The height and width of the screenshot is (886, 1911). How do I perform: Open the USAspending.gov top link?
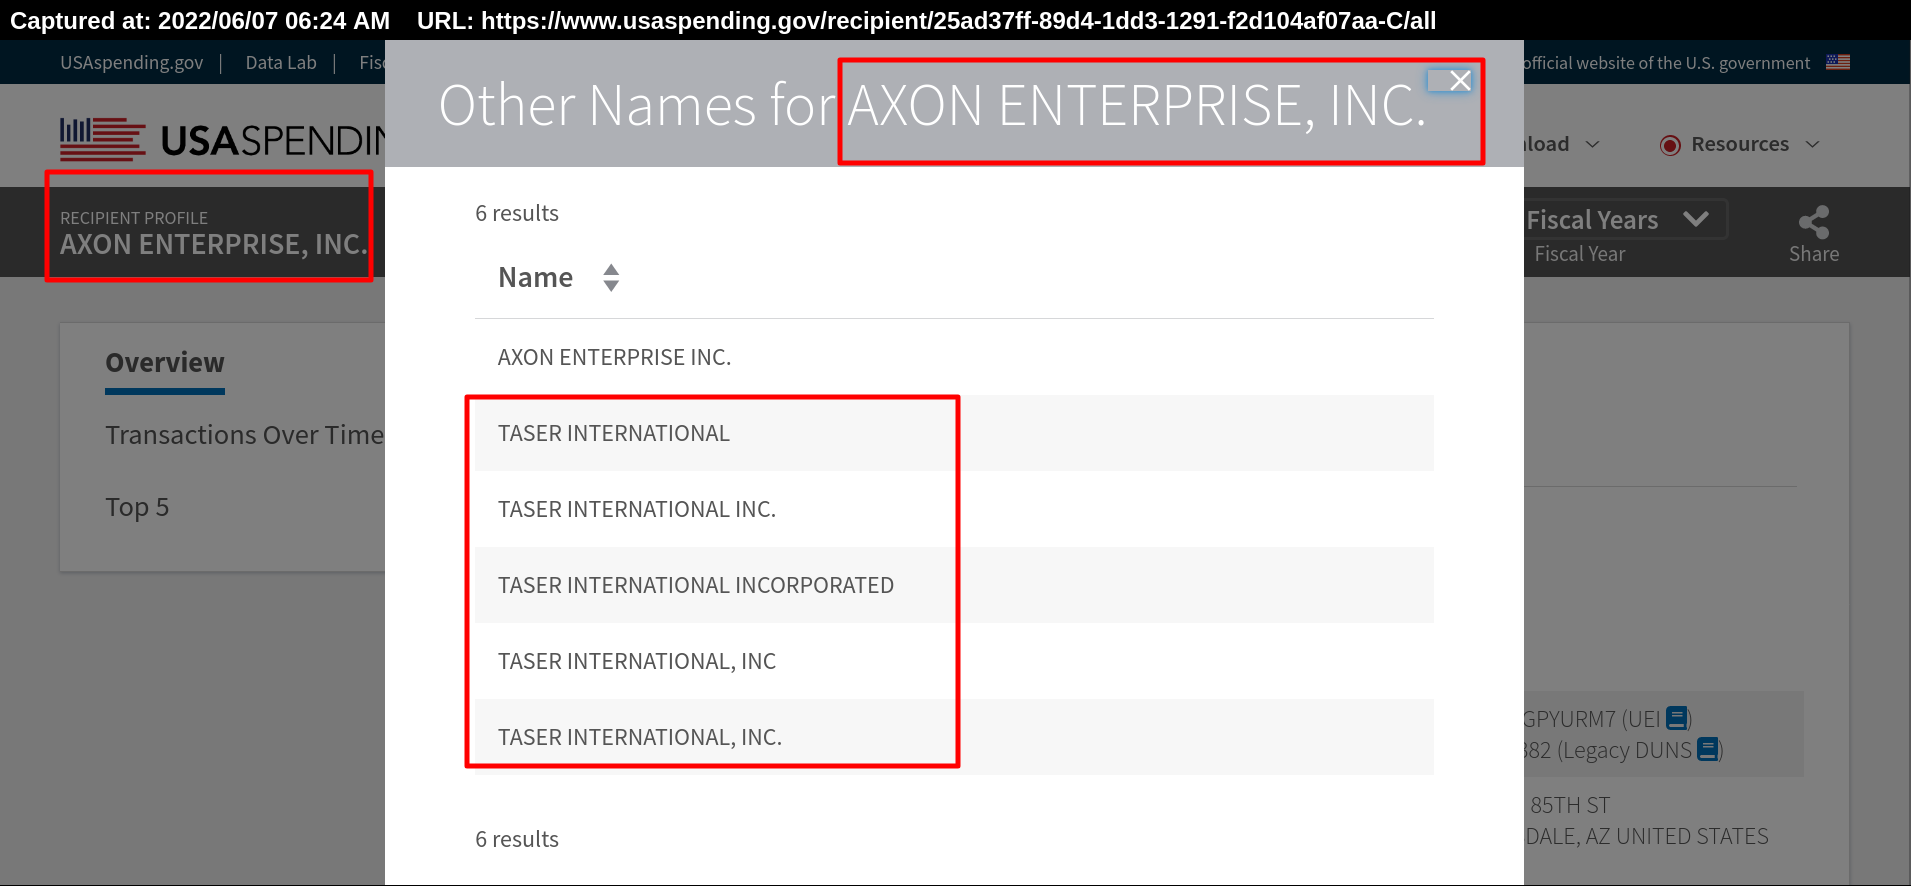tap(131, 63)
